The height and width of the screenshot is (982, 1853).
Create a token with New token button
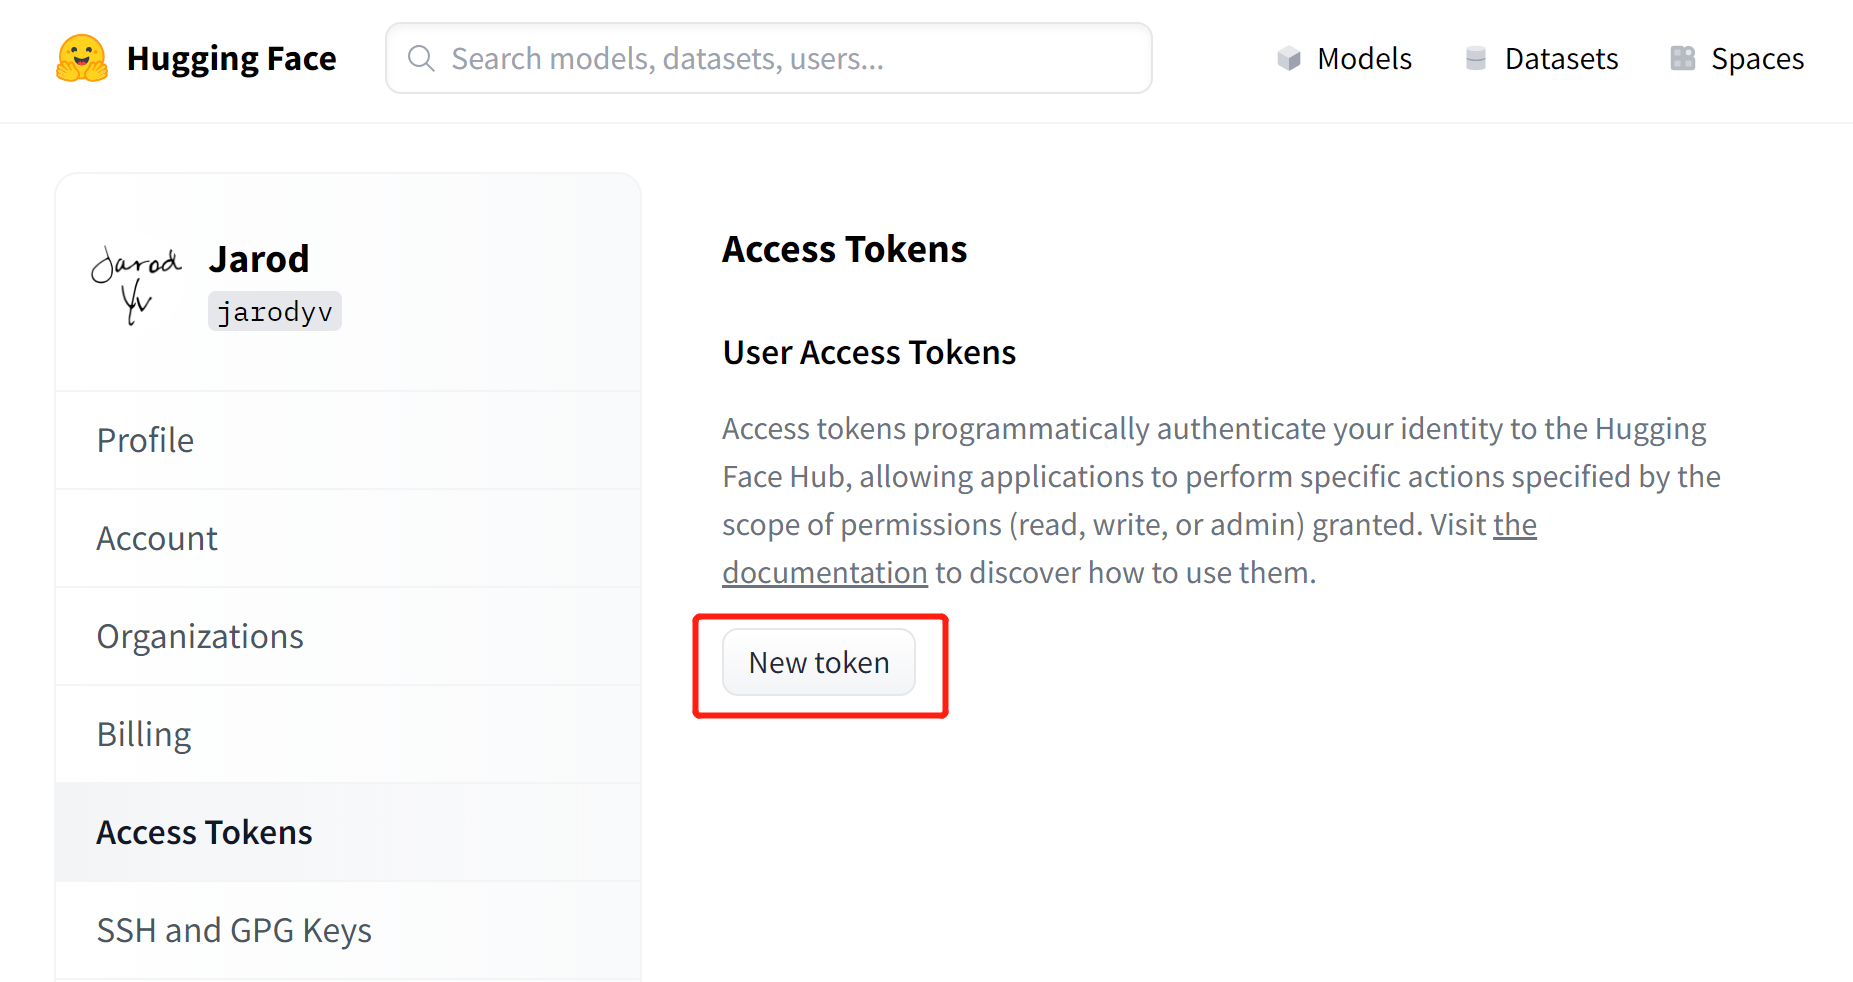pyautogui.click(x=819, y=662)
